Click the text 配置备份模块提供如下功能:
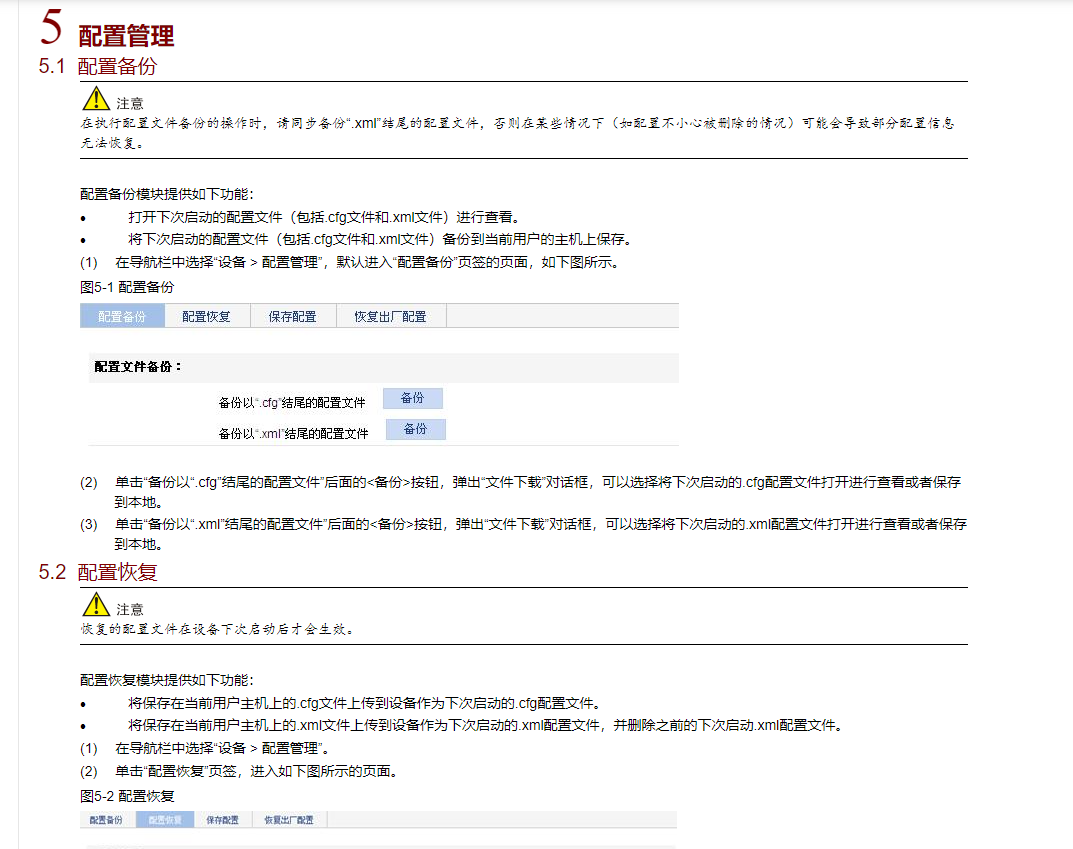The image size is (1073, 849). [x=167, y=194]
